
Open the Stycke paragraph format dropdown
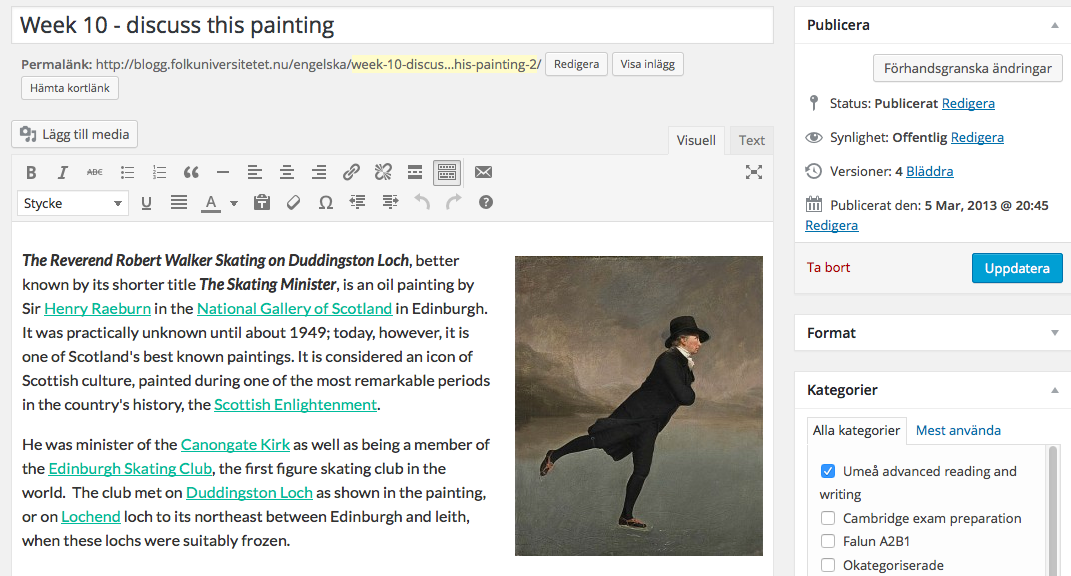[72, 203]
